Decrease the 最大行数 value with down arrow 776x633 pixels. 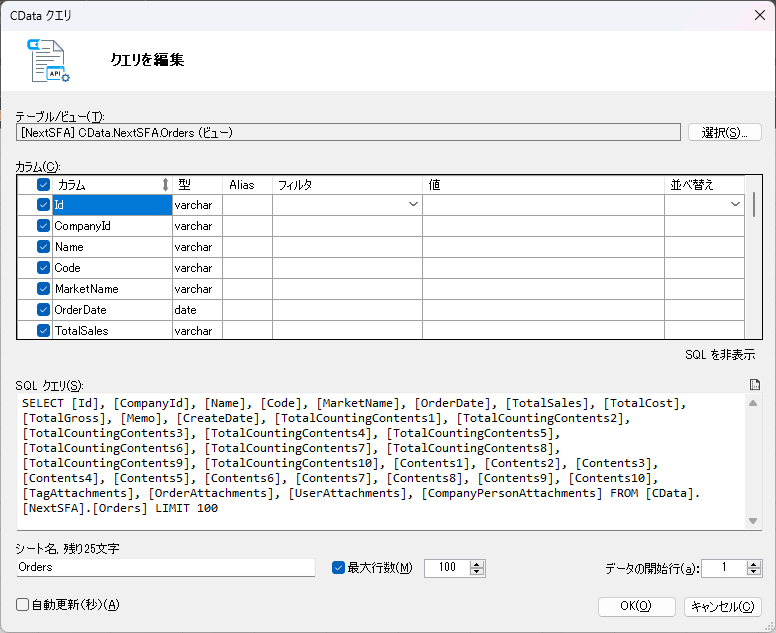click(x=477, y=572)
